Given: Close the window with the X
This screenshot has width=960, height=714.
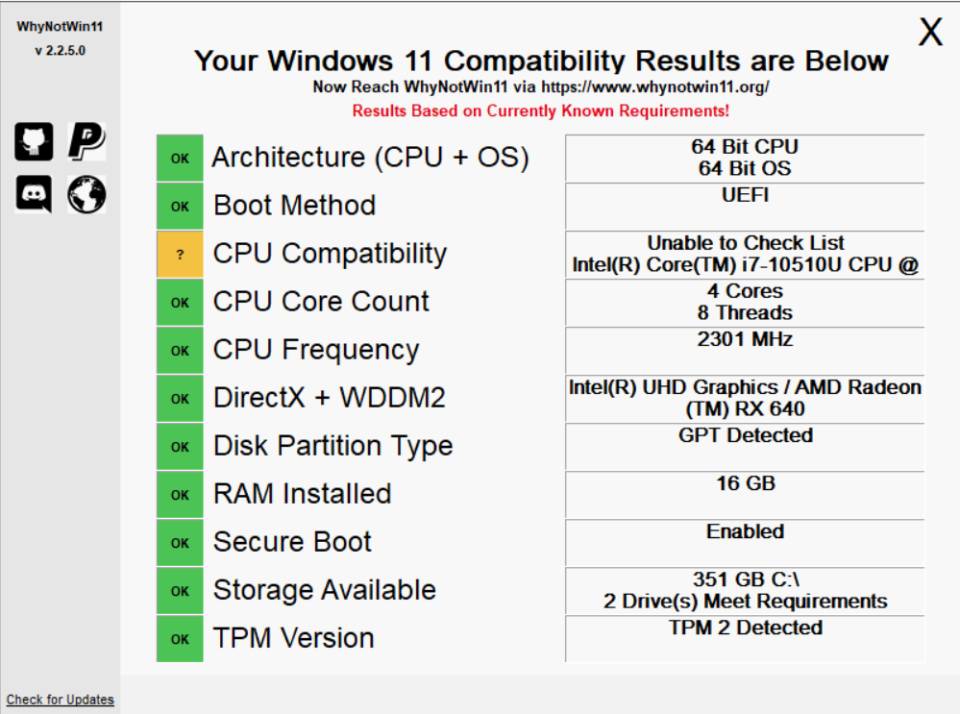Looking at the screenshot, I should [x=930, y=31].
